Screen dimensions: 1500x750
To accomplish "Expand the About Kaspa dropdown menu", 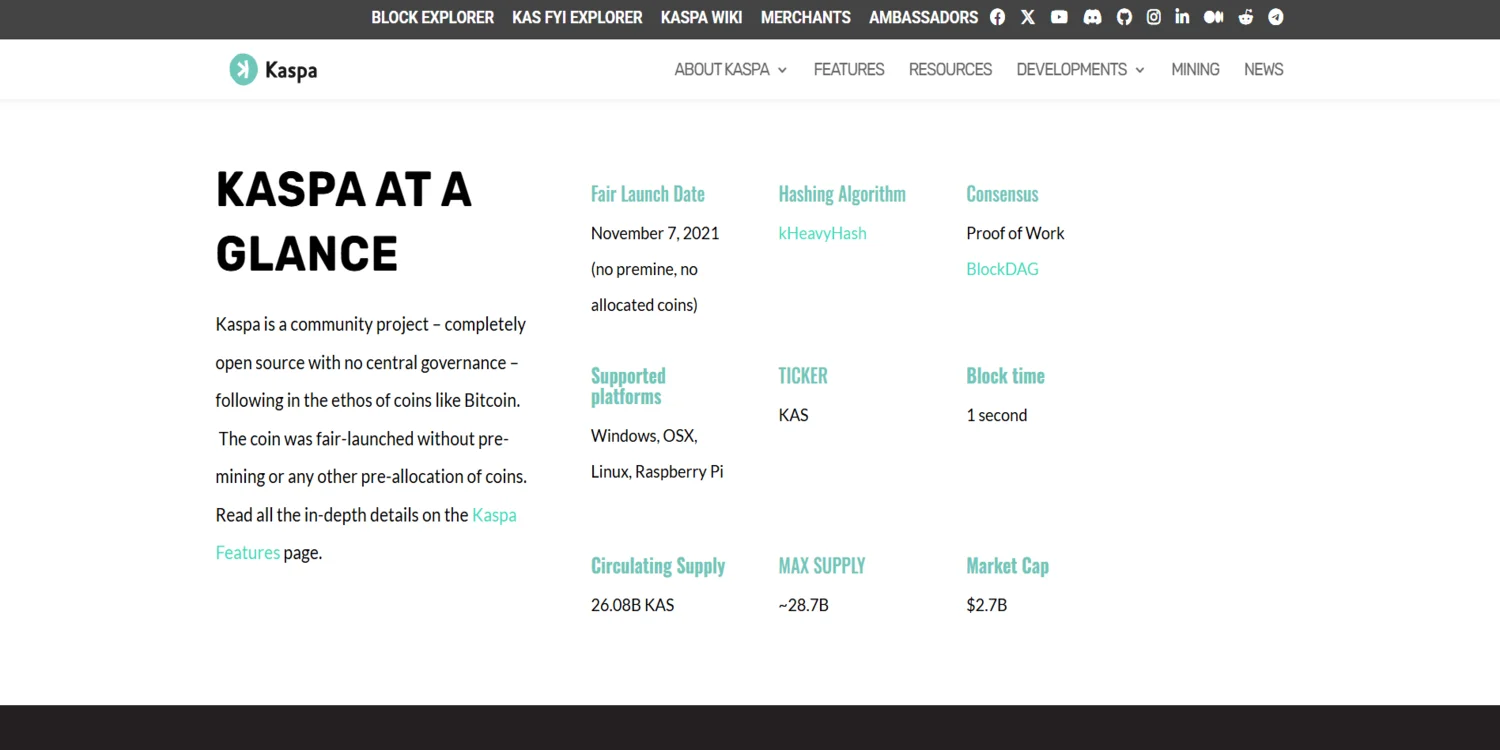I will pos(730,69).
